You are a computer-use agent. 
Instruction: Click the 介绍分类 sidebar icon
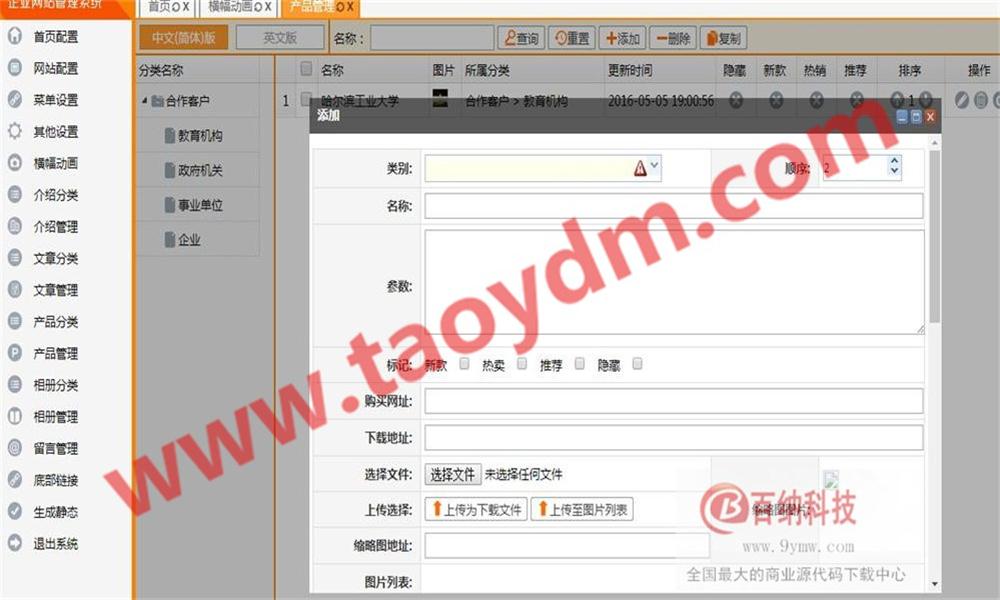pos(15,194)
